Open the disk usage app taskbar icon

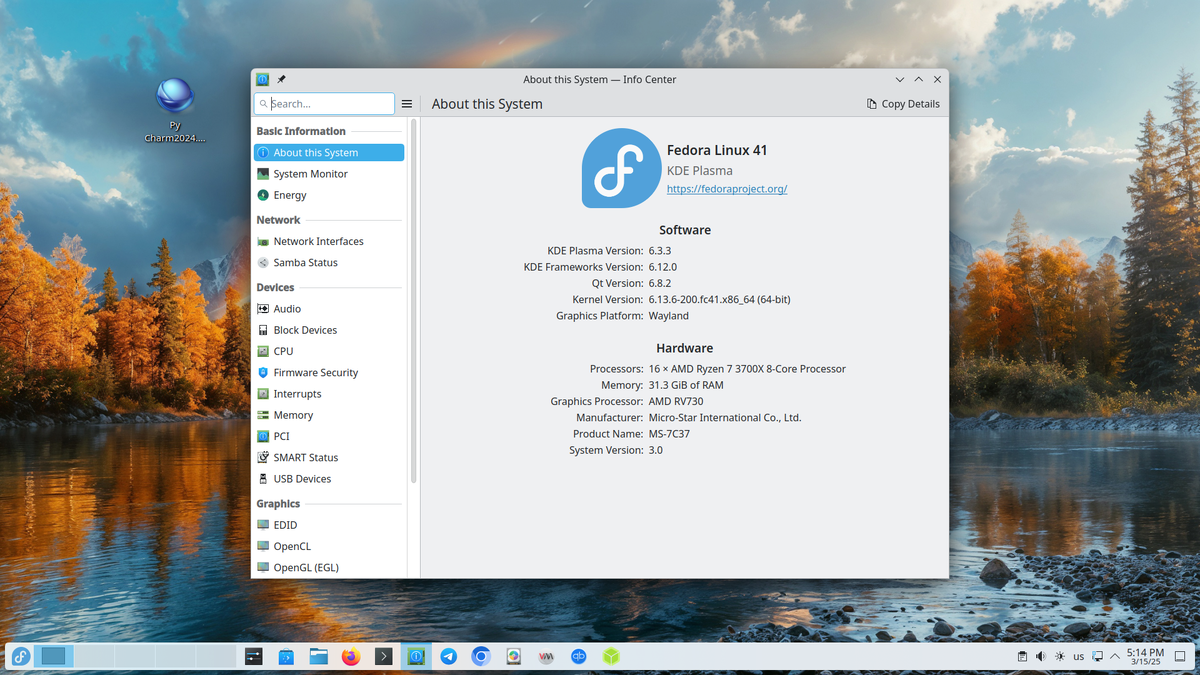[514, 657]
